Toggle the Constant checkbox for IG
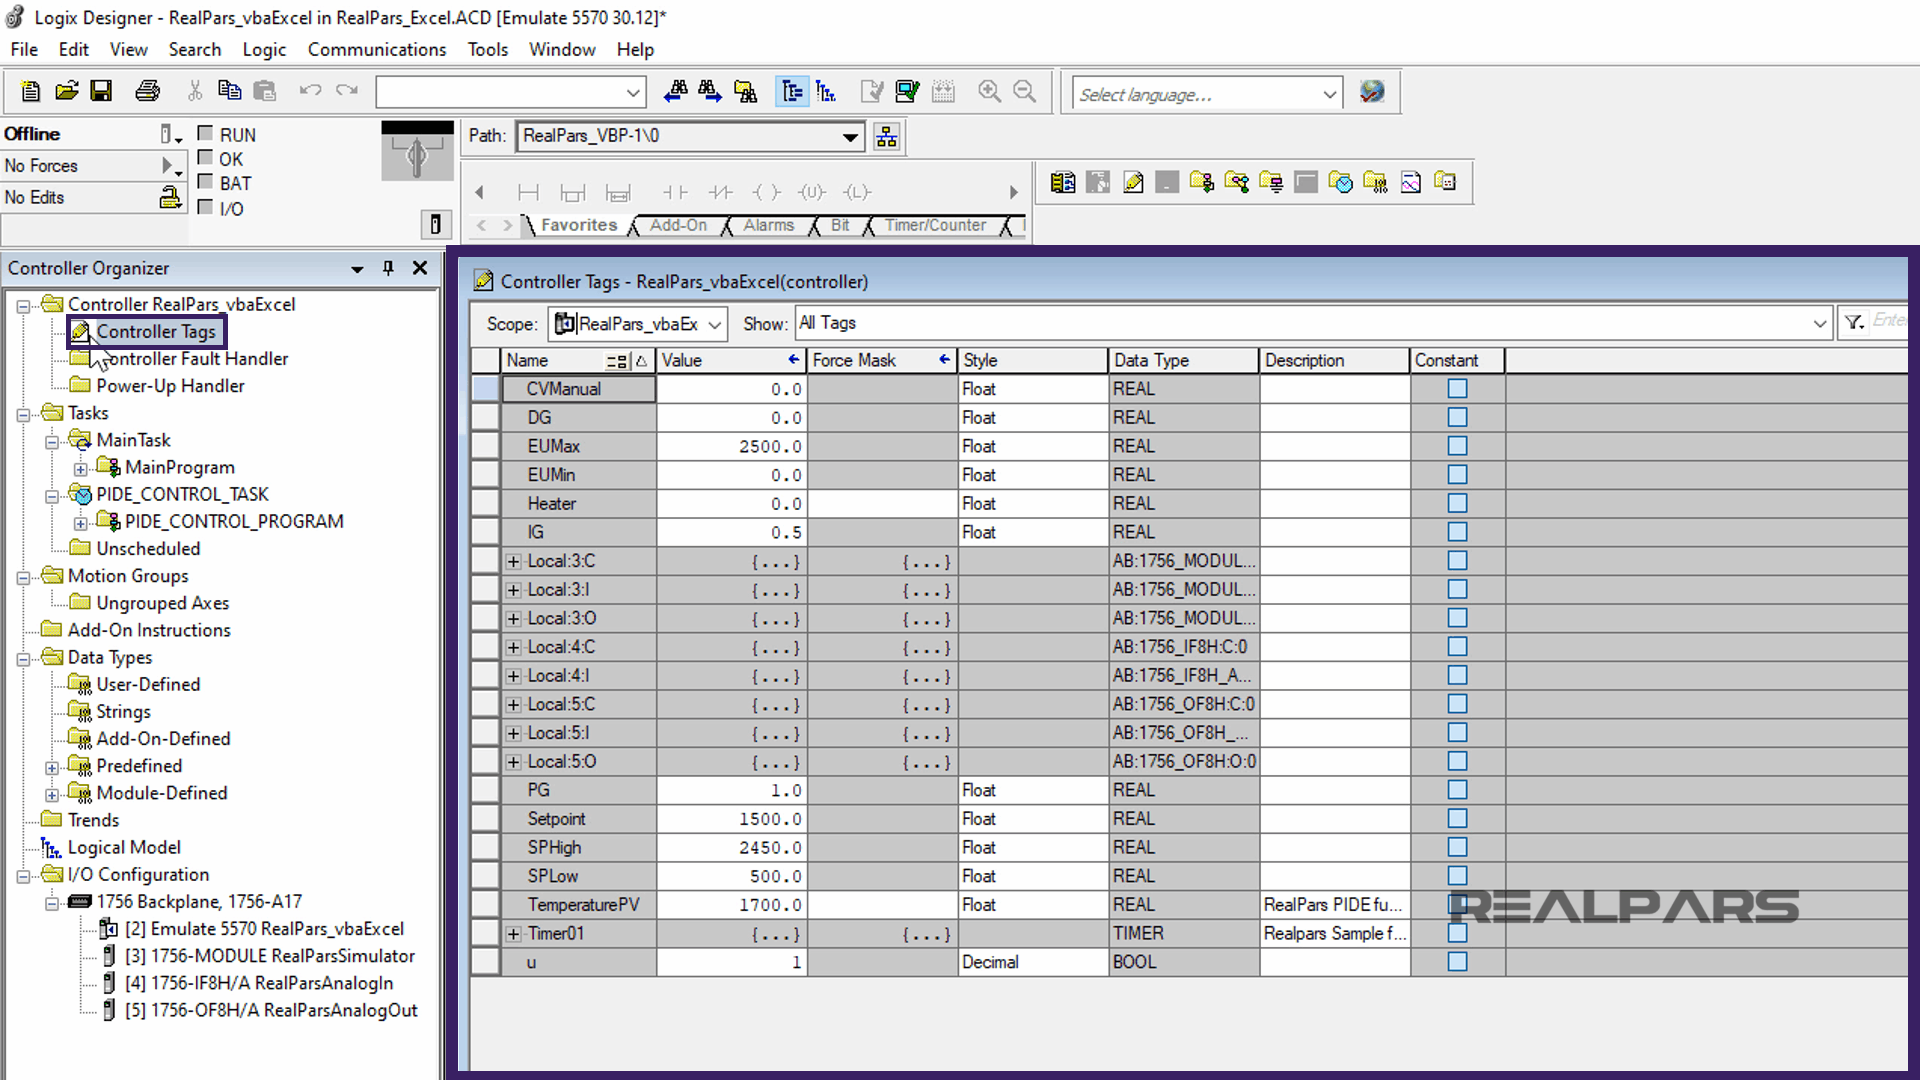Image resolution: width=1920 pixels, height=1080 pixels. tap(1457, 532)
